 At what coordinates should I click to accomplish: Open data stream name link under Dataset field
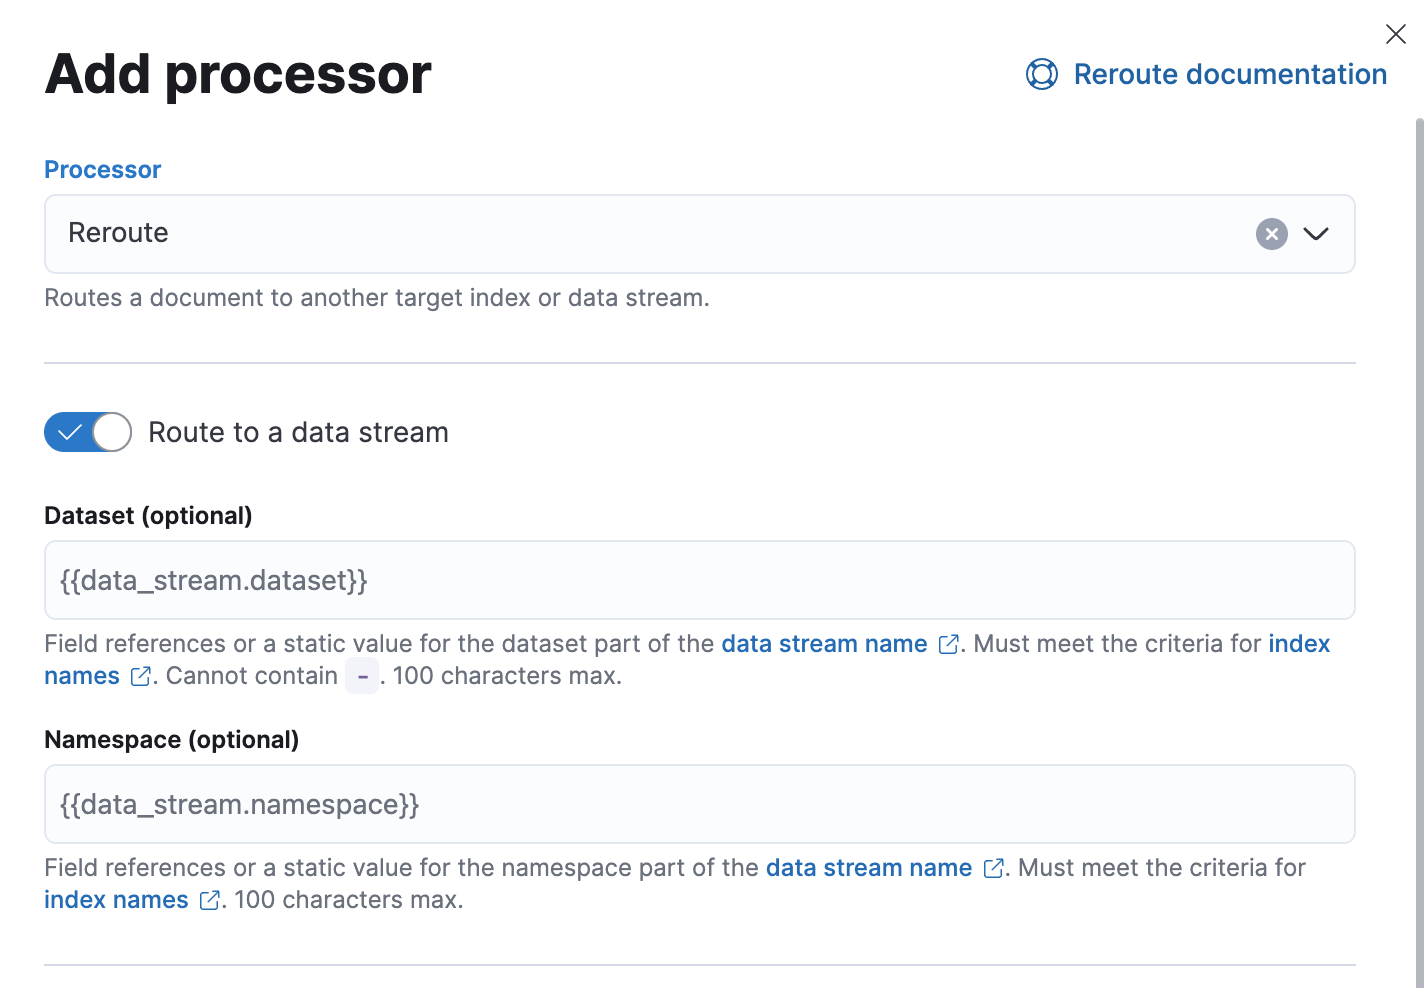point(824,644)
